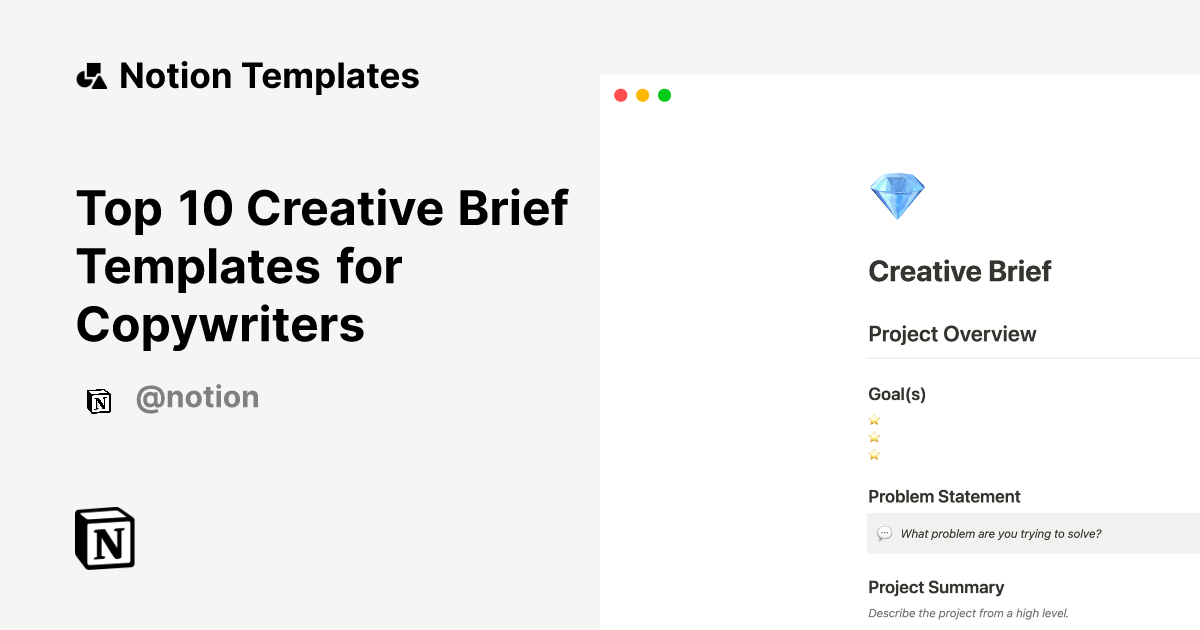This screenshot has width=1200, height=630.
Task: Open the @notion profile link
Action: pos(197,397)
